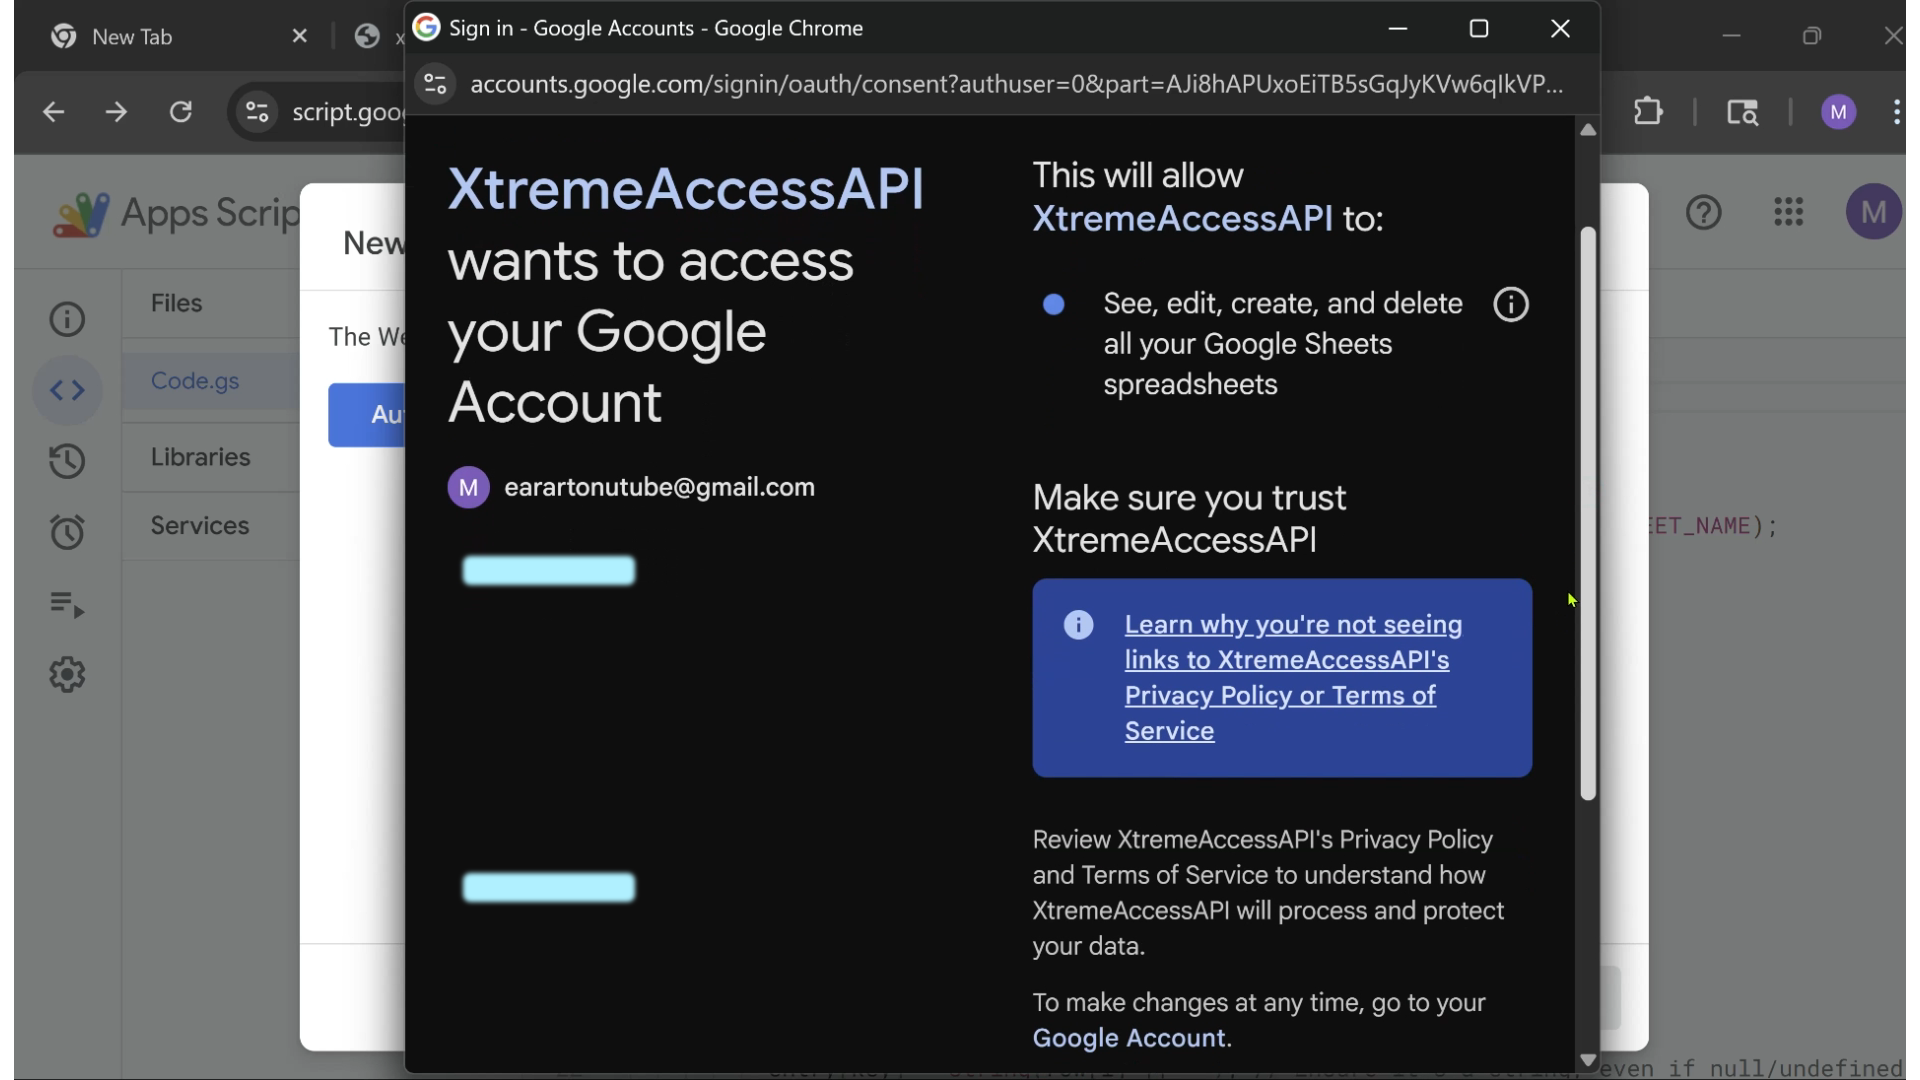The height and width of the screenshot is (1080, 1920).
Task: Open the Editor code icon in the Apps Script sidebar
Action: pyautogui.click(x=67, y=390)
